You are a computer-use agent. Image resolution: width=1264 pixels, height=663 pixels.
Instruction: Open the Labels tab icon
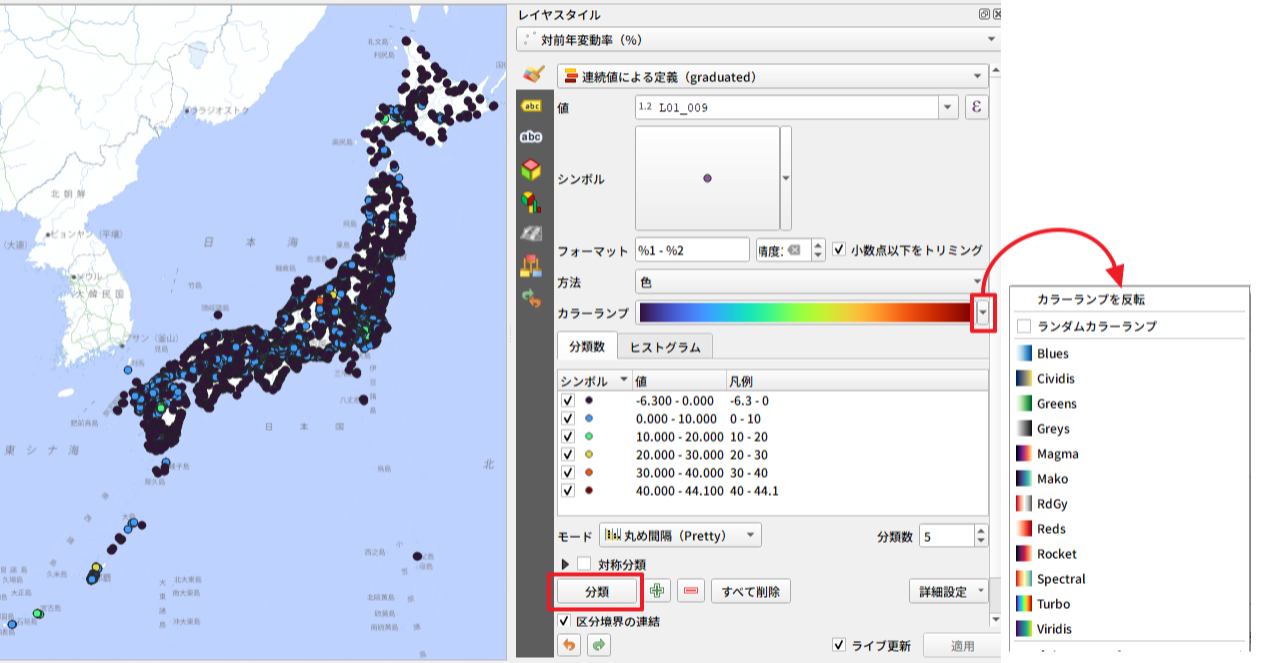[x=531, y=106]
